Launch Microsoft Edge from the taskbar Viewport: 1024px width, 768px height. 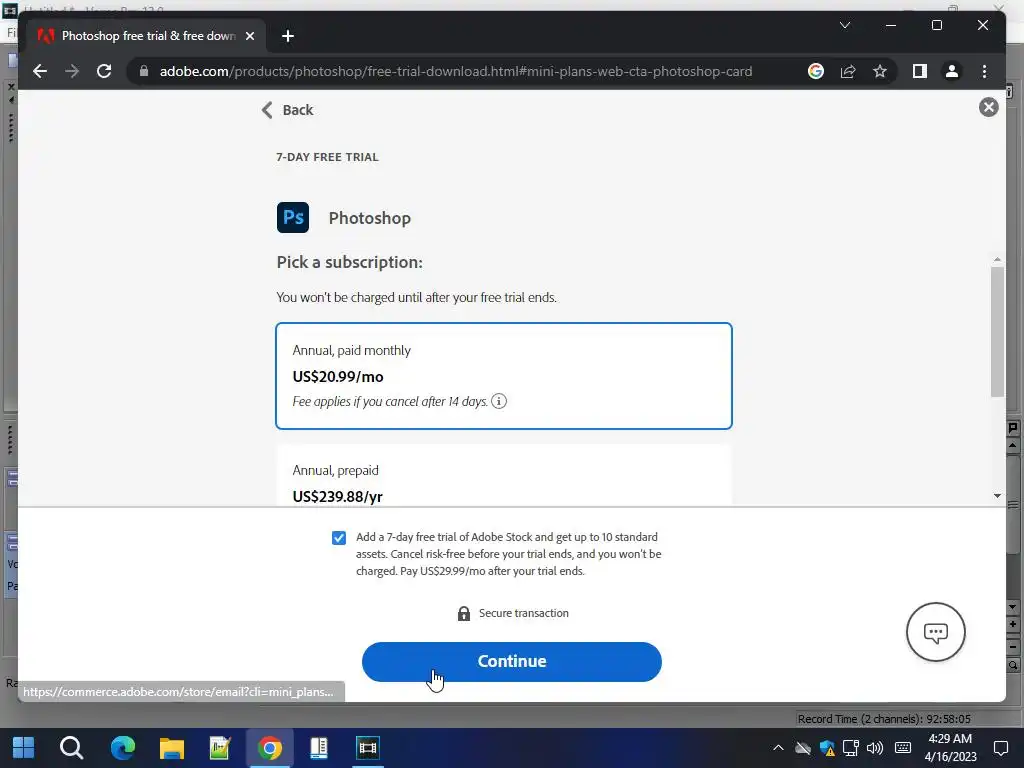(x=122, y=748)
